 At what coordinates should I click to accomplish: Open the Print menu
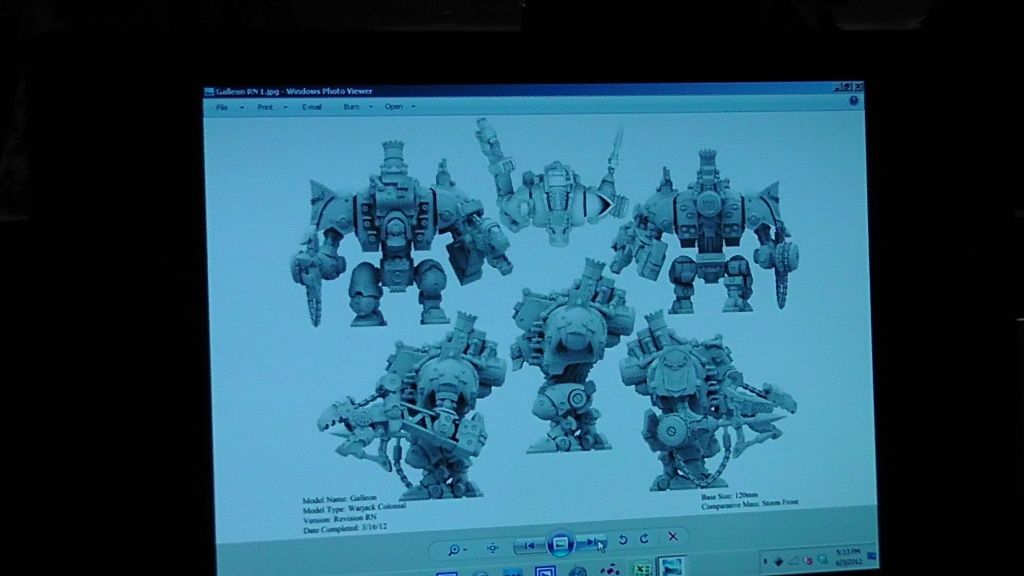coord(265,107)
